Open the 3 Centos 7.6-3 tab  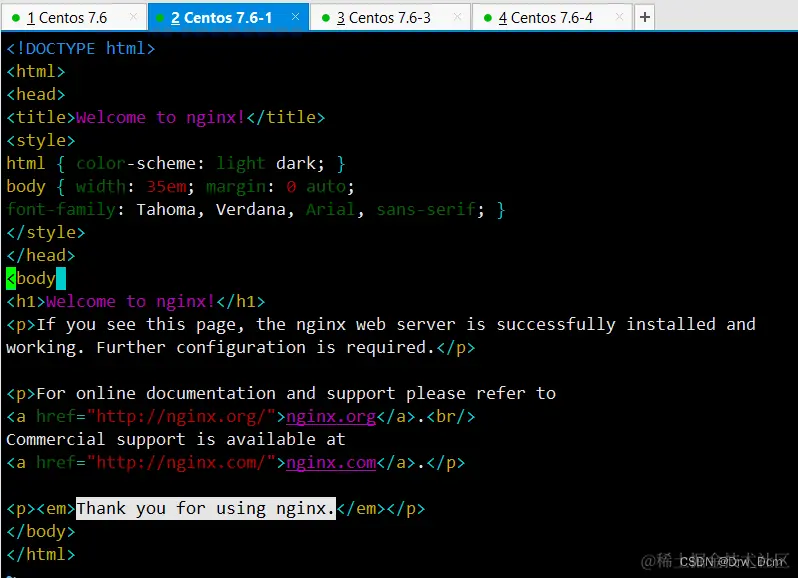pos(390,18)
